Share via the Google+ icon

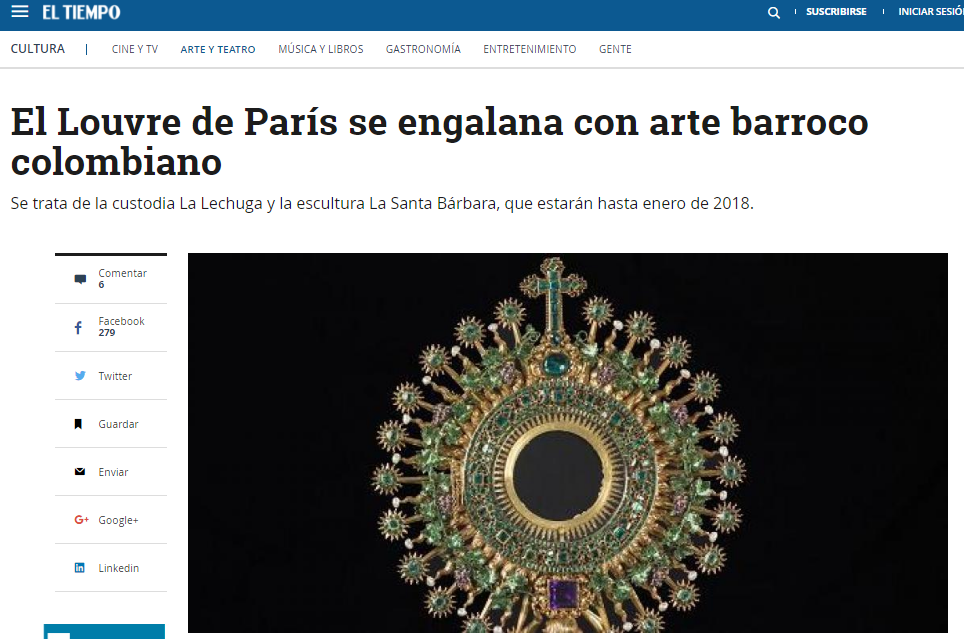(81, 520)
